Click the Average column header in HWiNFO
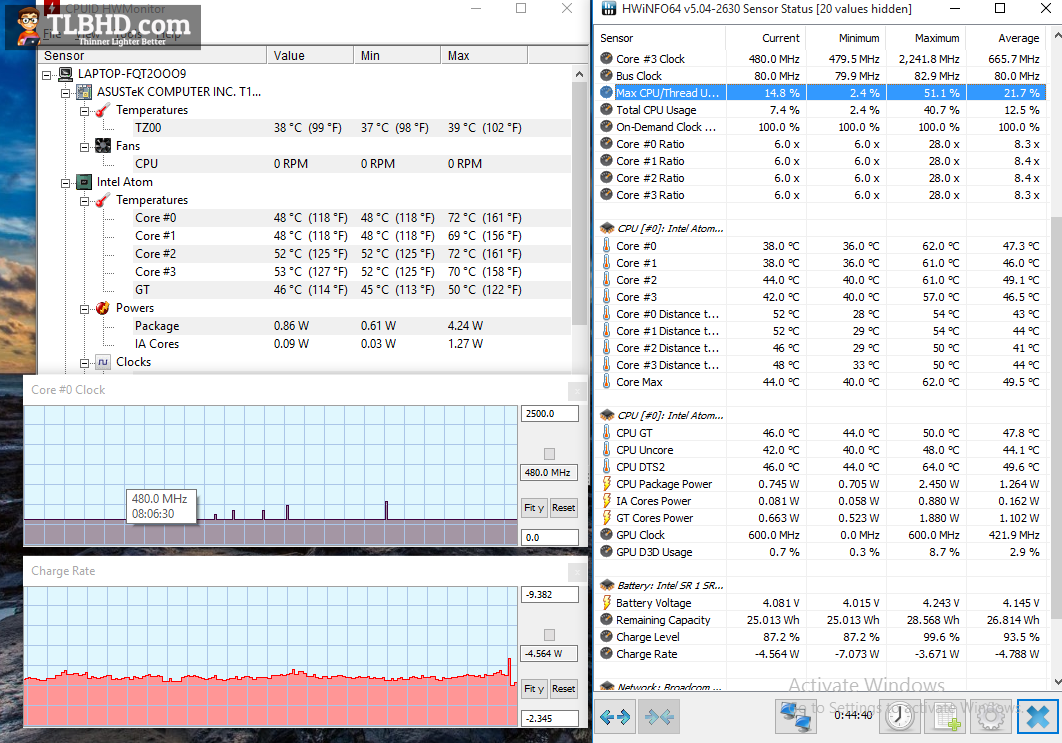1062x743 pixels. pyautogui.click(x=1006, y=38)
